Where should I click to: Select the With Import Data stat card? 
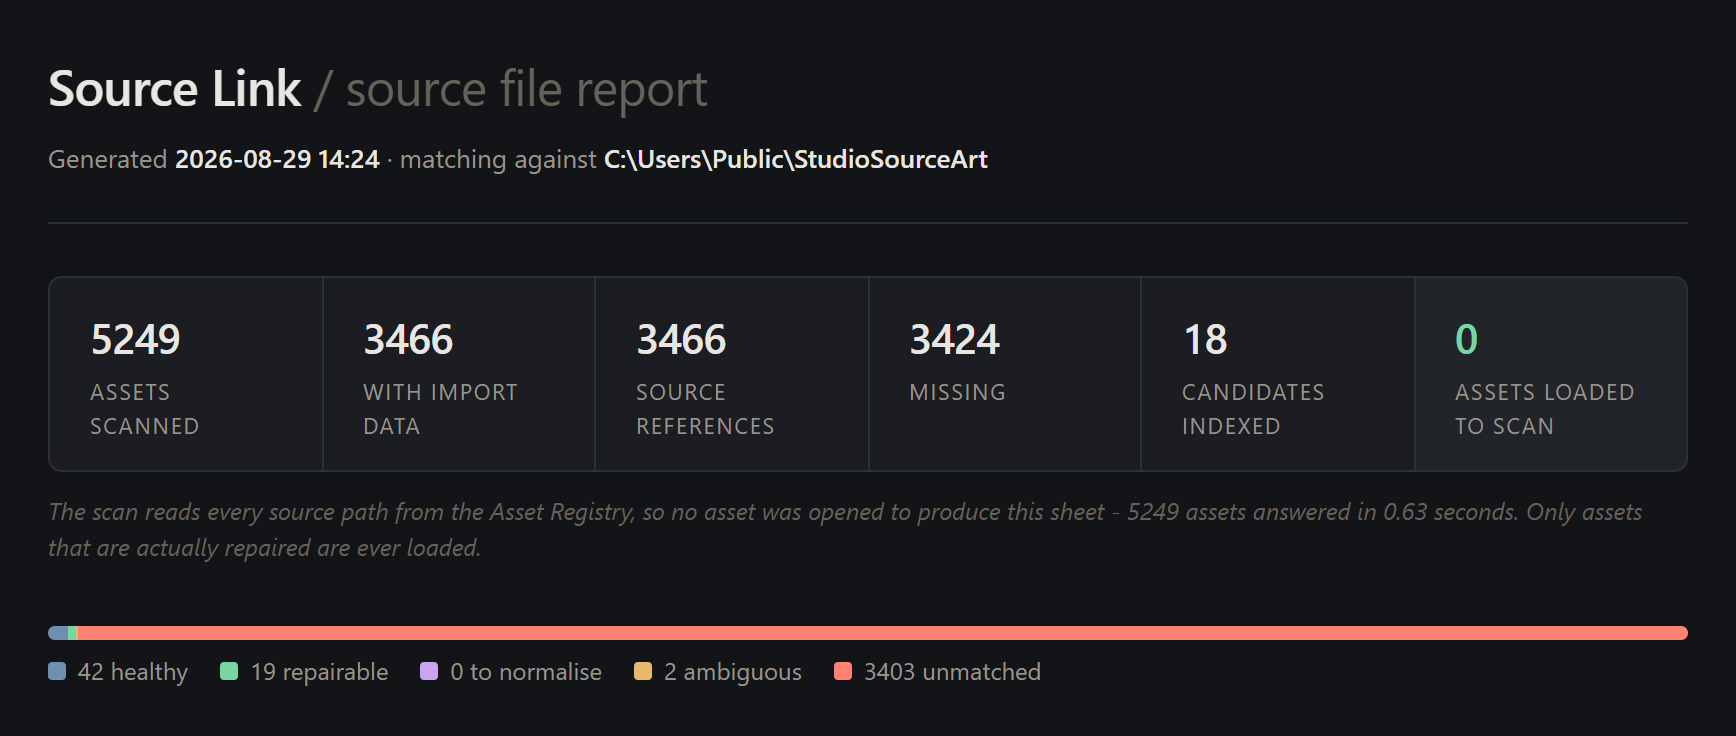pyautogui.click(x=459, y=374)
